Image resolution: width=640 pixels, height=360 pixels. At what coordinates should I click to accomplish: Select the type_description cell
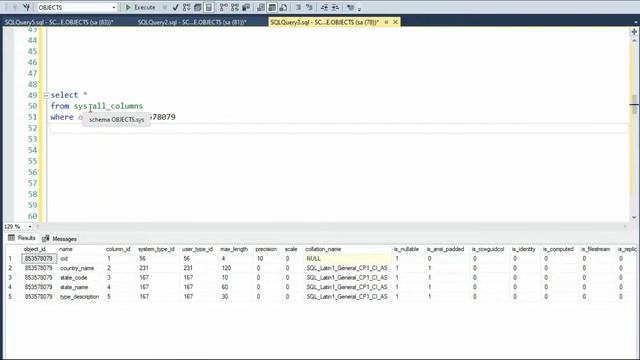[80, 297]
